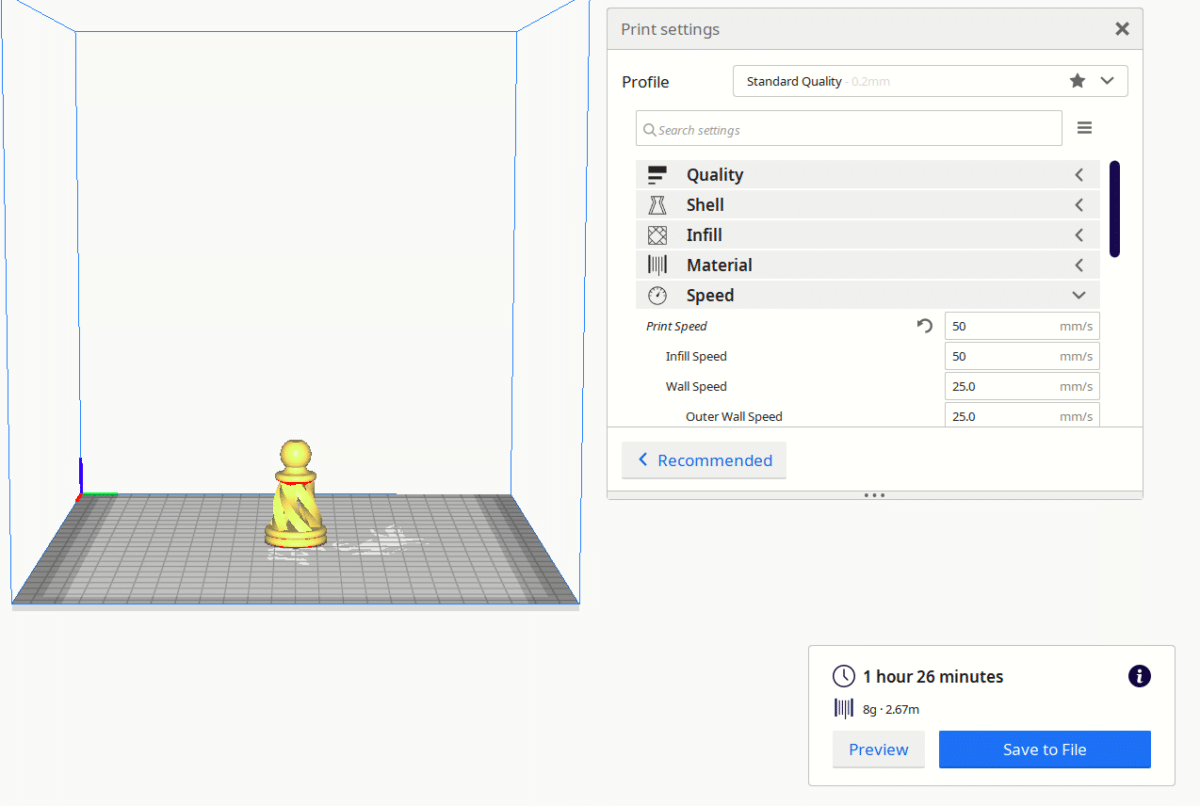Click inside the Search settings field
Viewport: 1200px width, 806px height.
[x=848, y=128]
